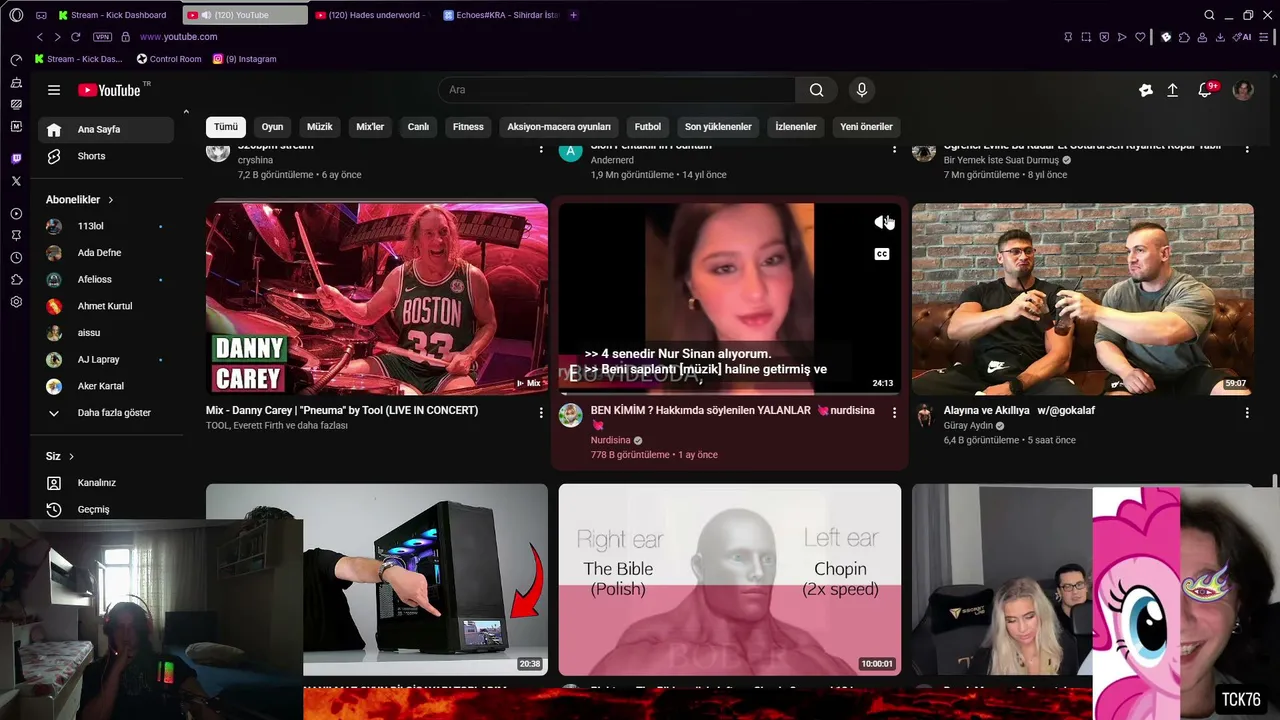Screen dimensions: 1280x720
Task: Open the Bible and Chopin video thumbnail
Action: point(730,580)
